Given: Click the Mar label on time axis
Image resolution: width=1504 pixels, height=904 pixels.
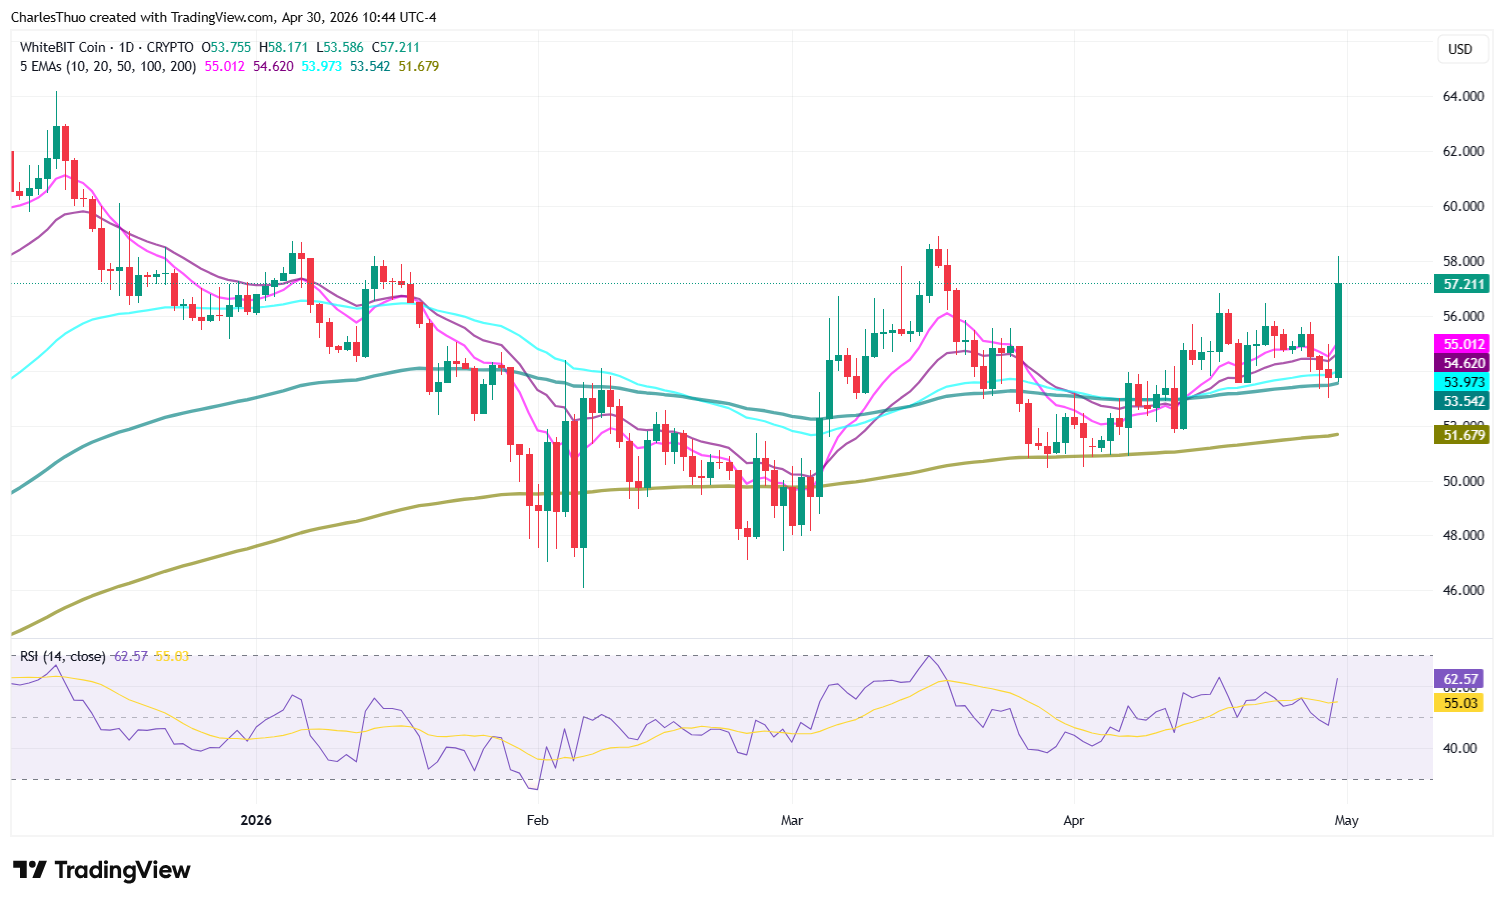Looking at the screenshot, I should tap(791, 820).
